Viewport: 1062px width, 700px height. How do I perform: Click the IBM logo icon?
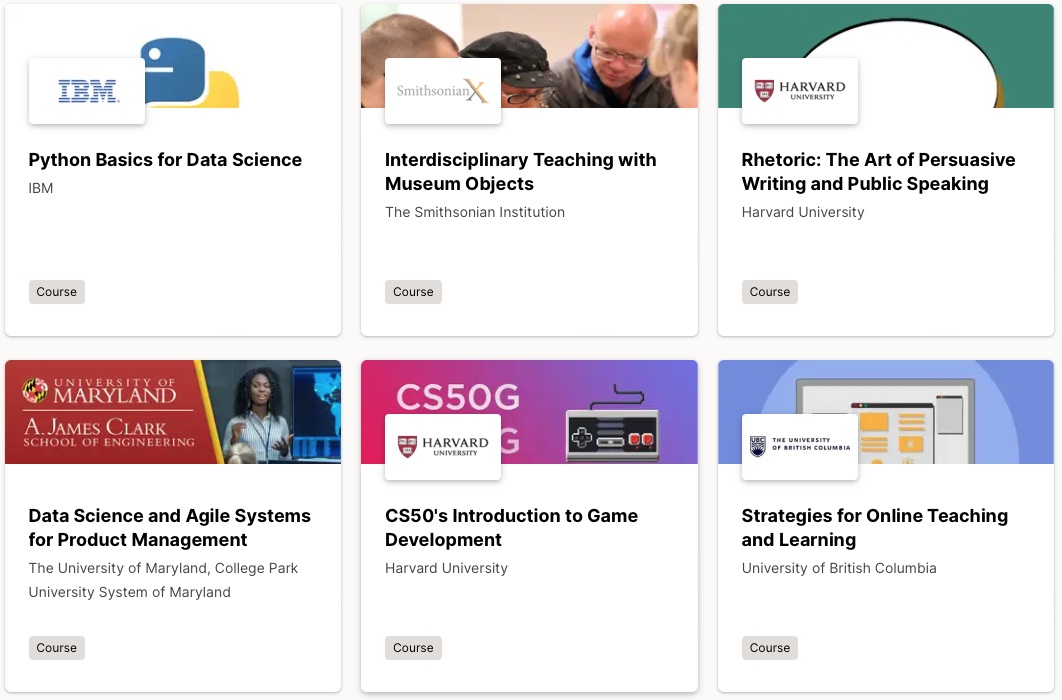pyautogui.click(x=86, y=91)
